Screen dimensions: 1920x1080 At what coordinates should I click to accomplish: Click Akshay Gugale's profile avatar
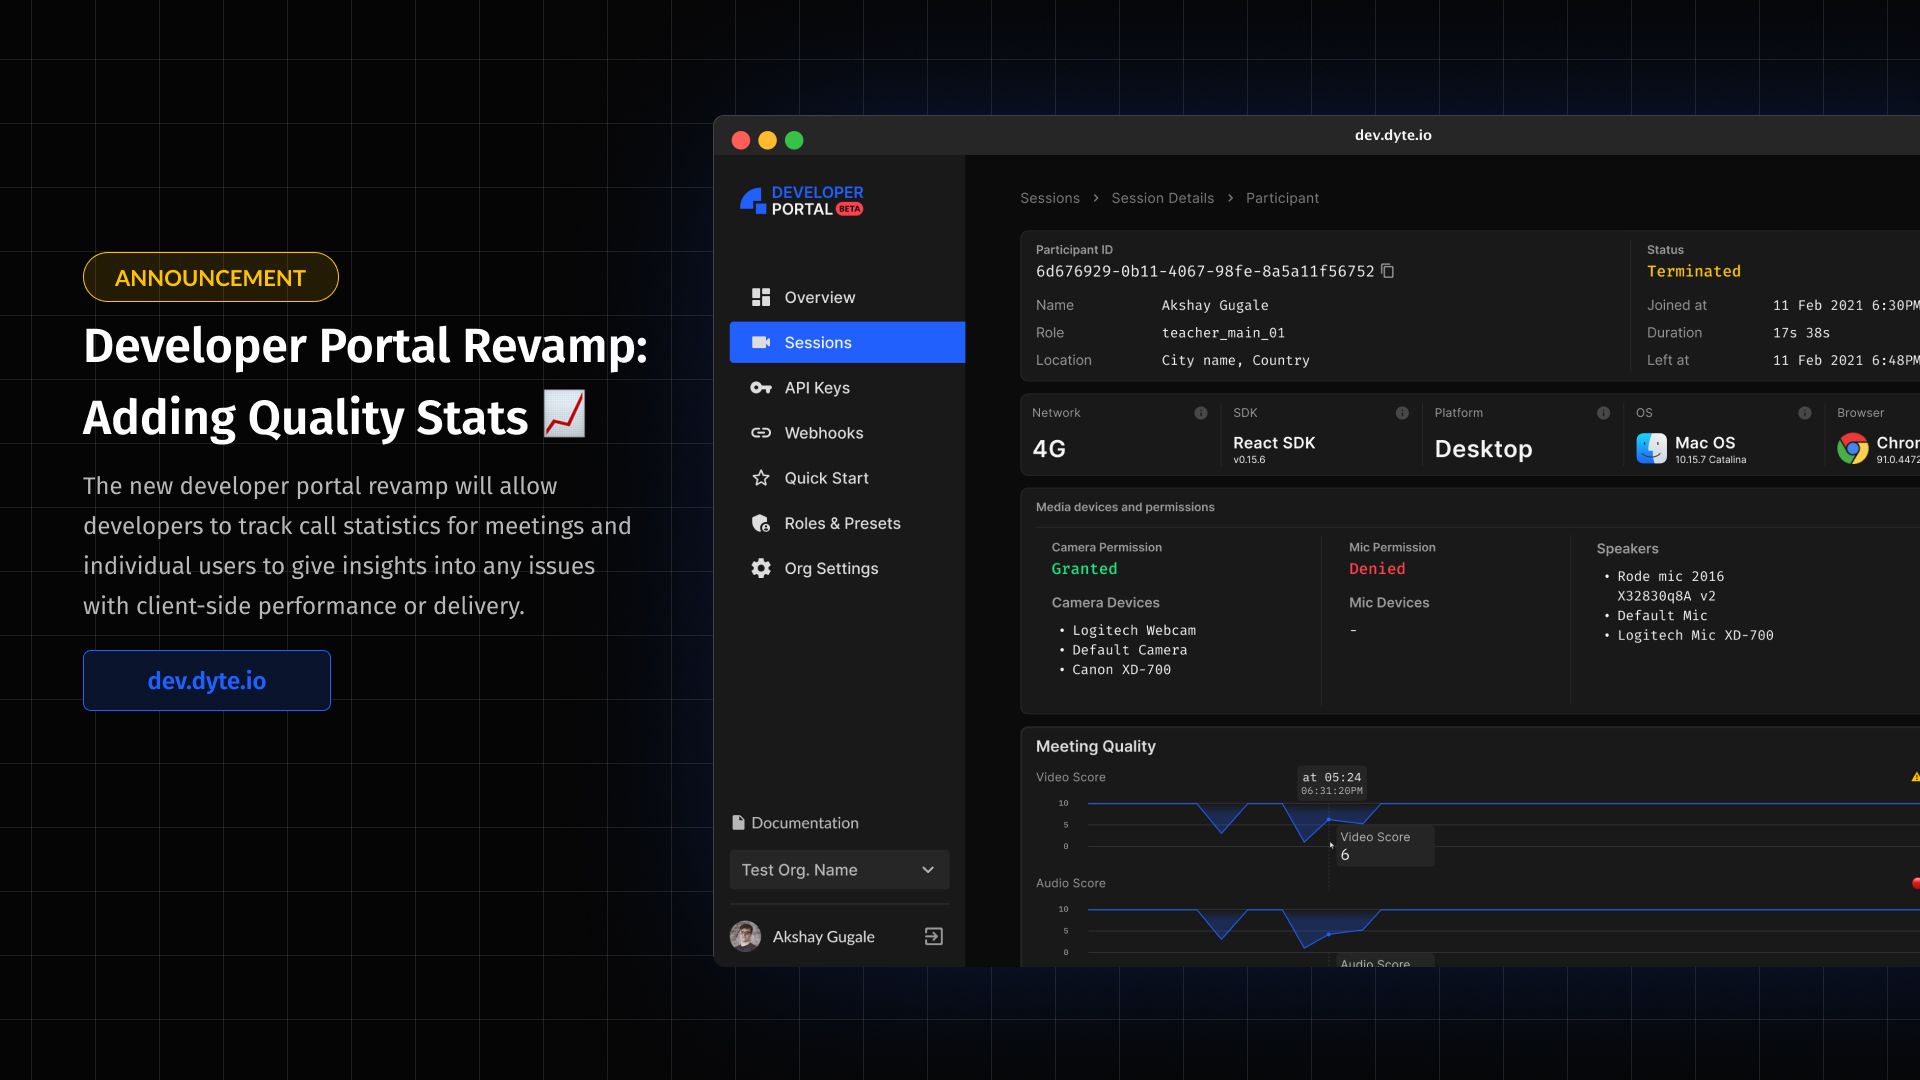click(745, 936)
